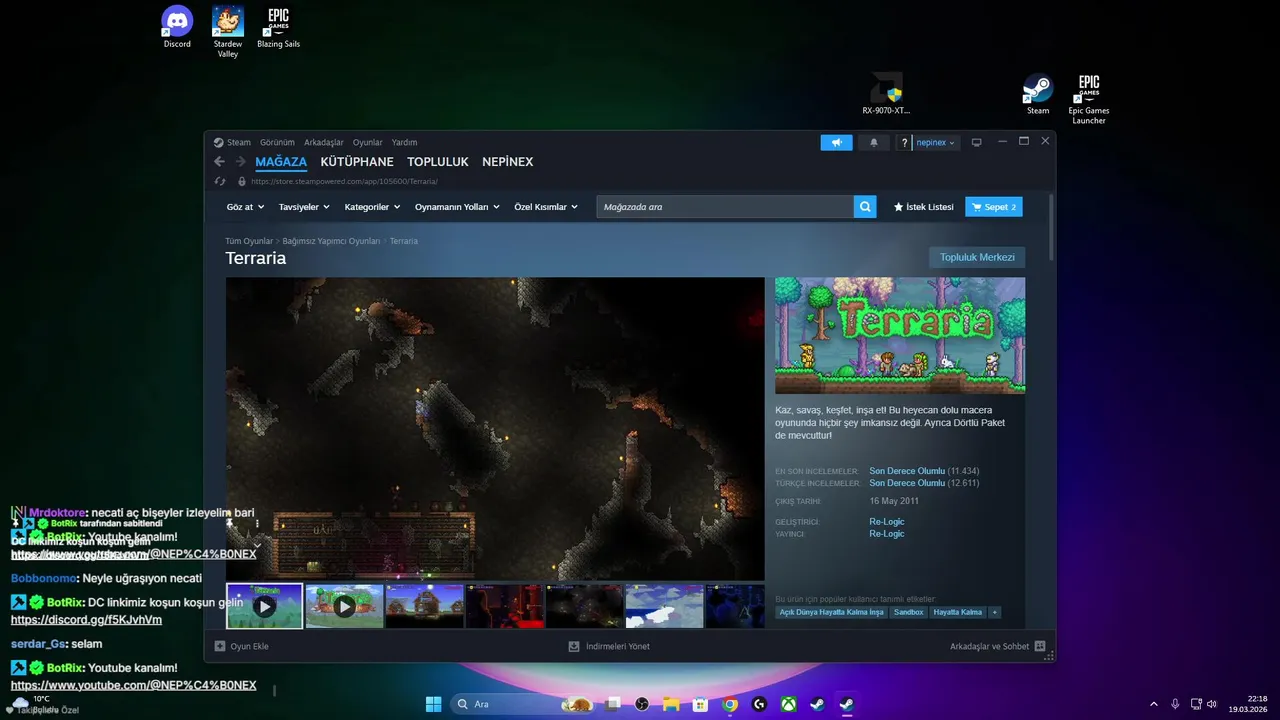
Task: Click the Steam page vertical scrollbar
Action: [1051, 228]
